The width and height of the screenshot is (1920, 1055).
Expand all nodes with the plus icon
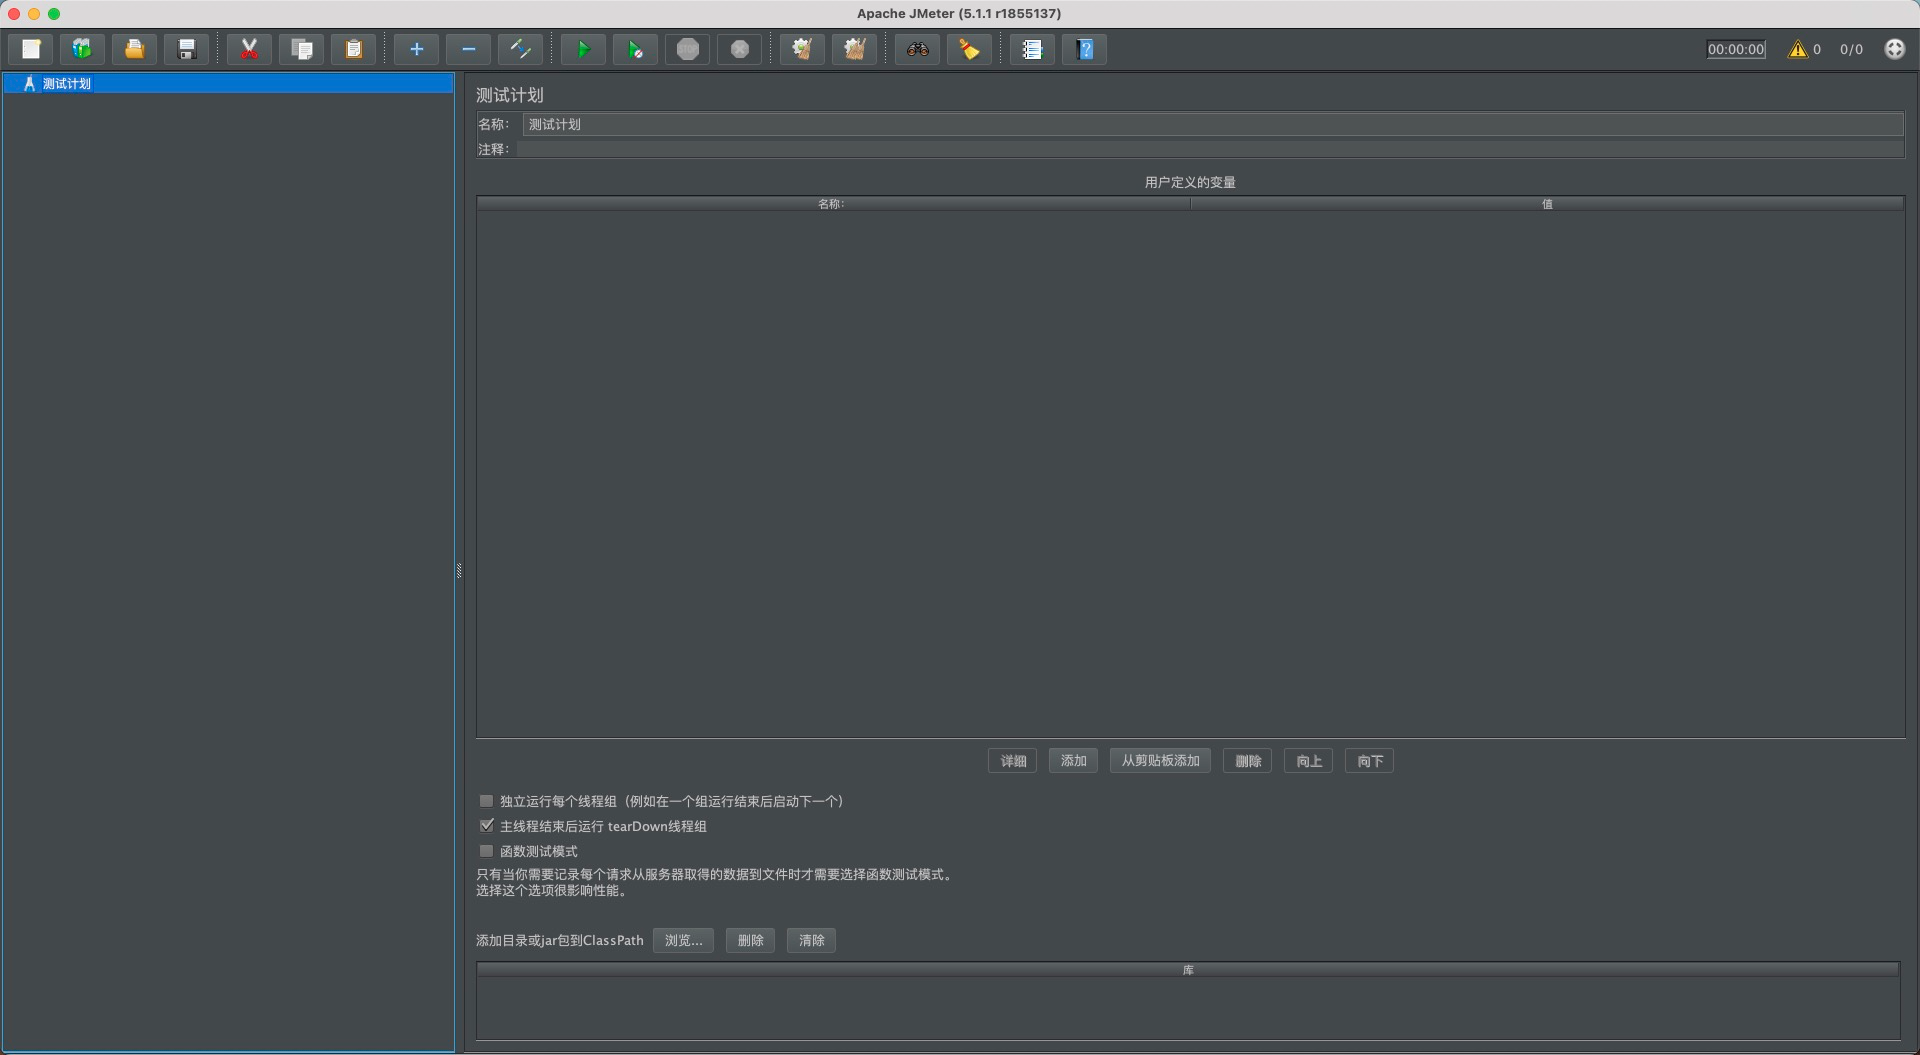coord(416,49)
